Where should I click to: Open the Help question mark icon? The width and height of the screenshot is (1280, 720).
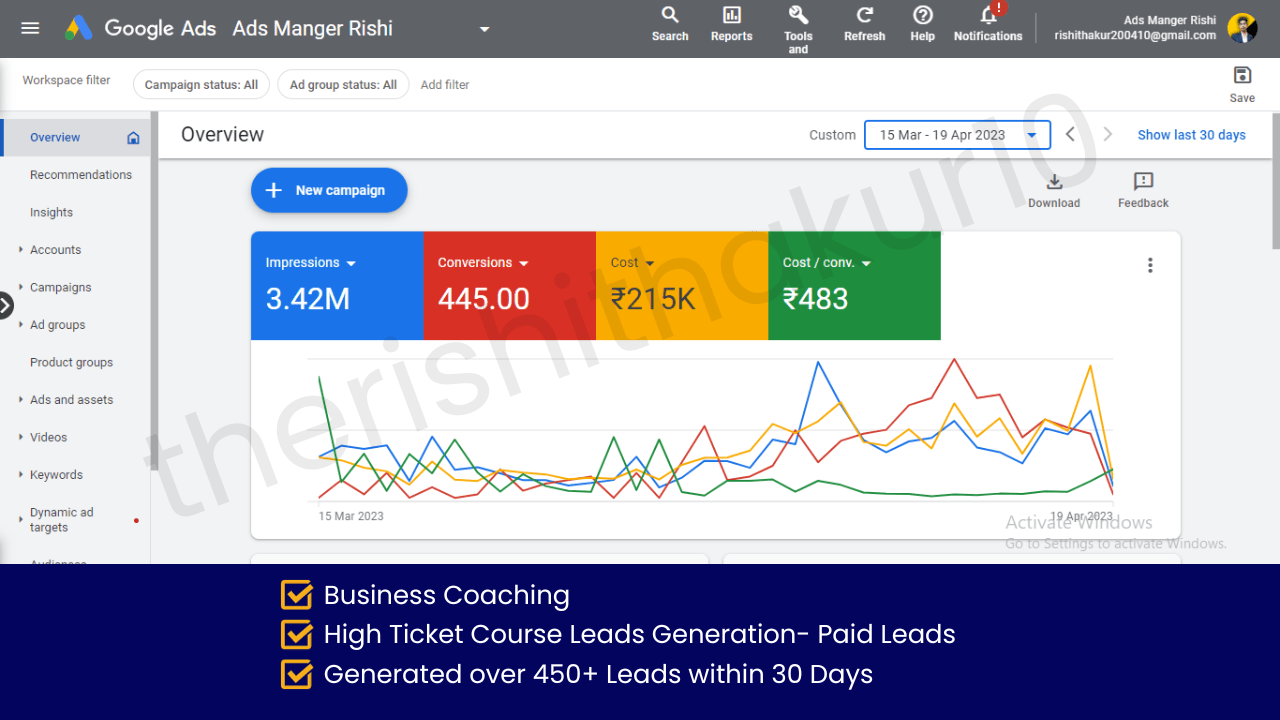[x=922, y=15]
